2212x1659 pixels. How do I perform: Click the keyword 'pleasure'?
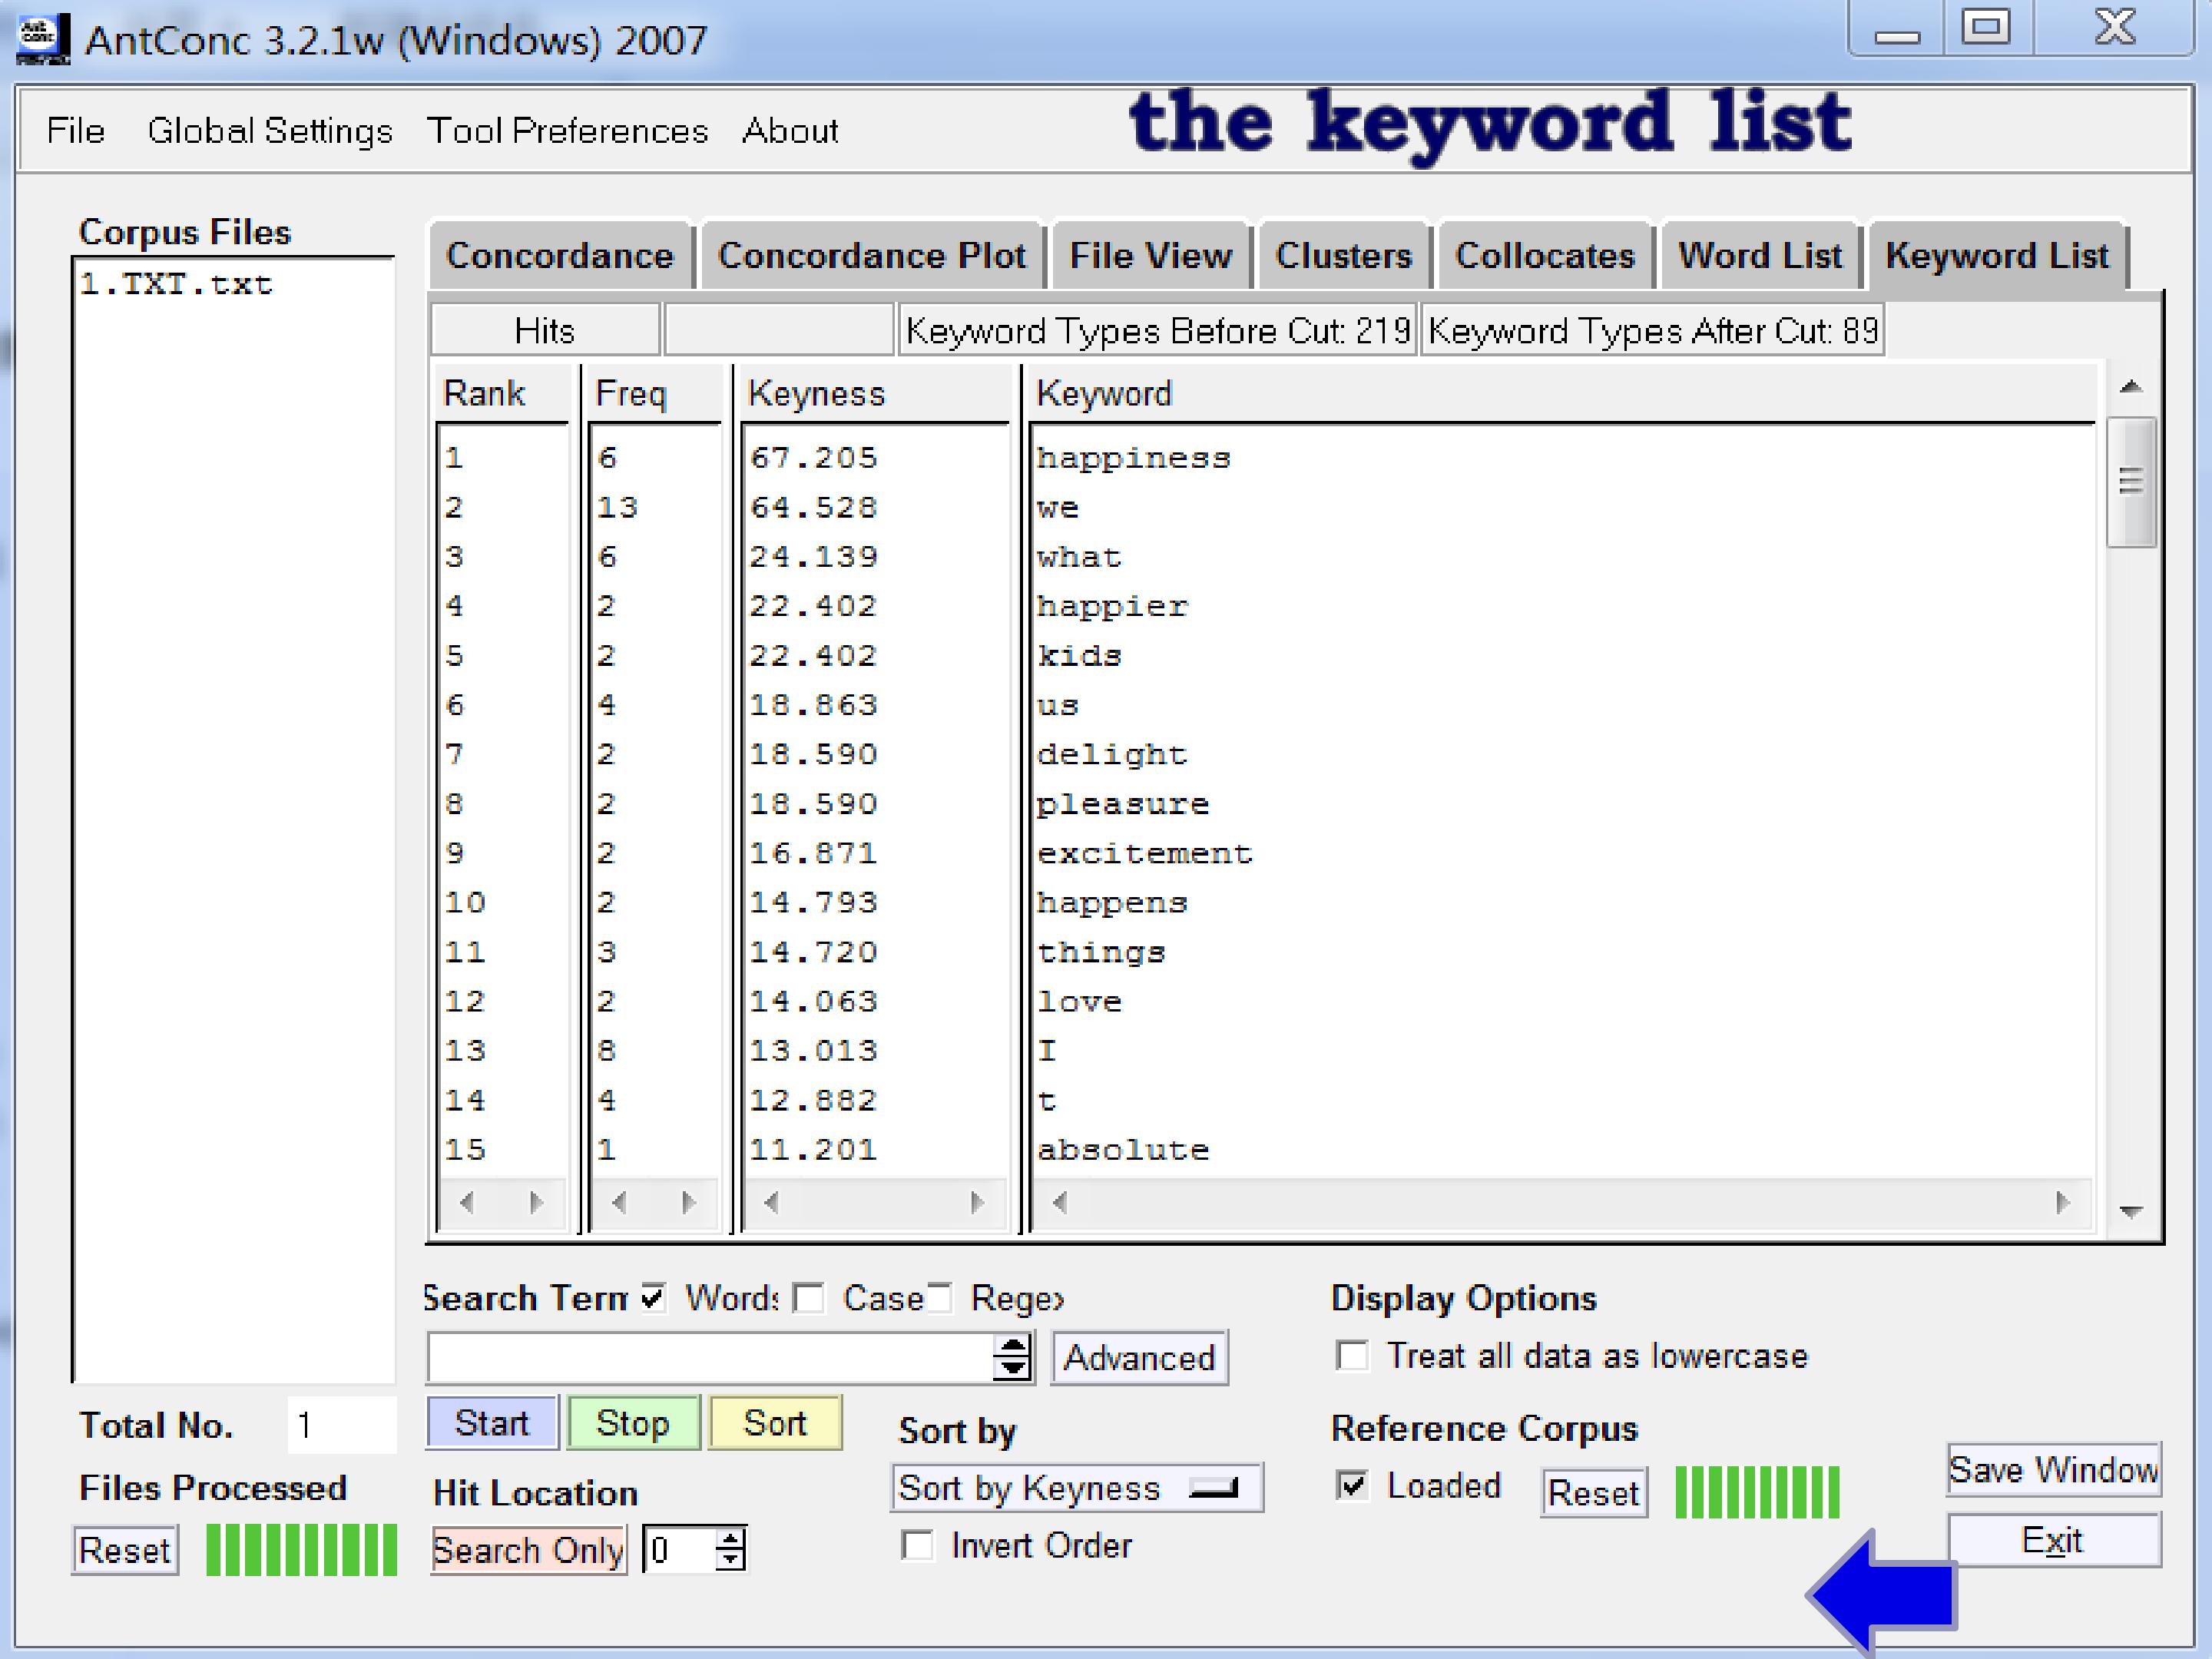click(1123, 804)
